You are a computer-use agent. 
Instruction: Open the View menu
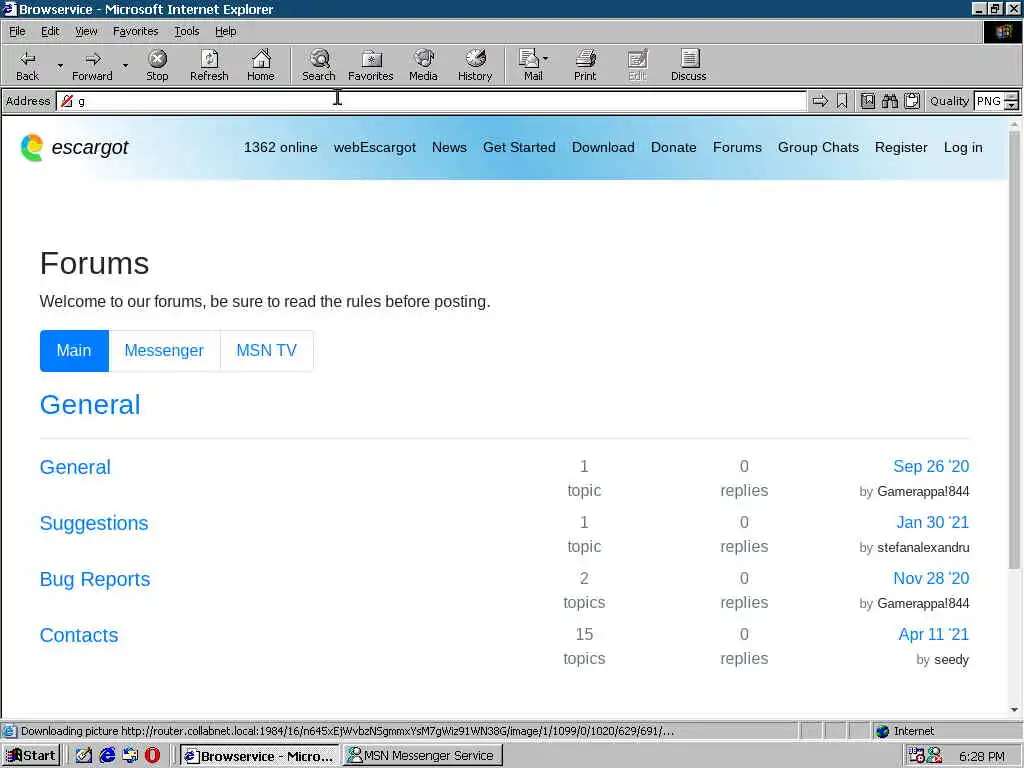[86, 31]
